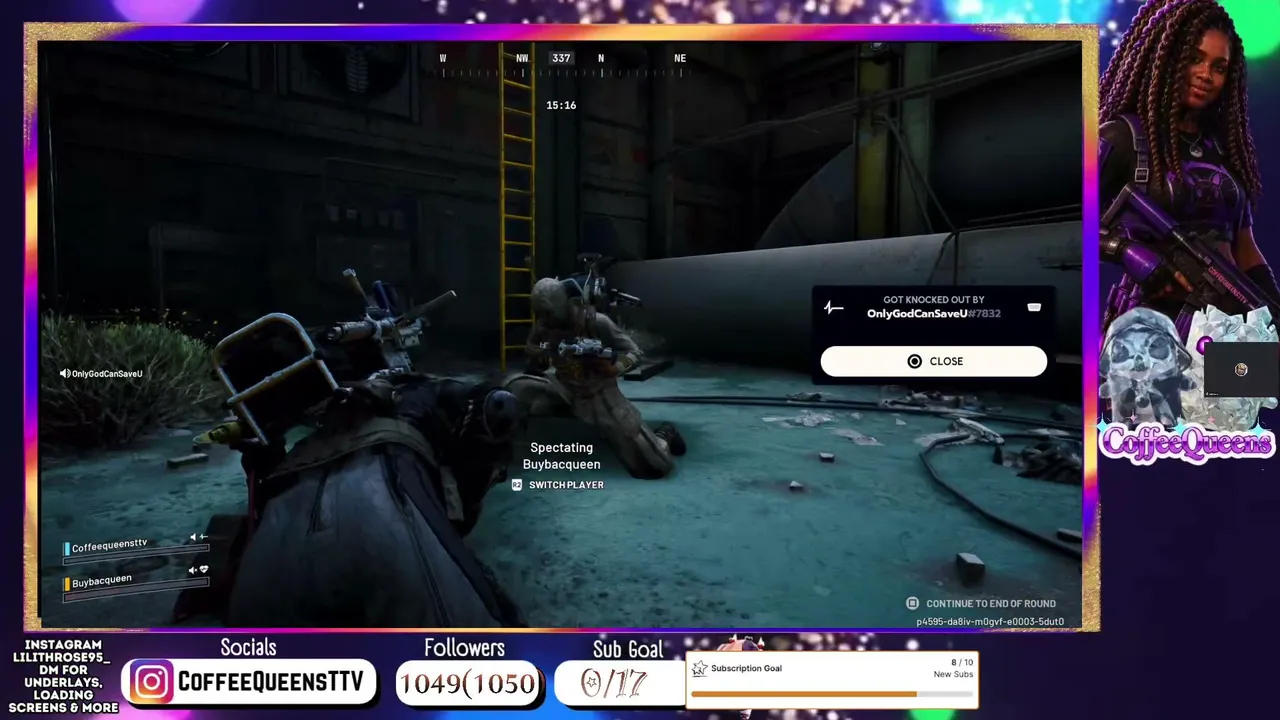Click the knocker name OnlyGodCanSaveU#7832
The height and width of the screenshot is (720, 1280).
pos(934,314)
